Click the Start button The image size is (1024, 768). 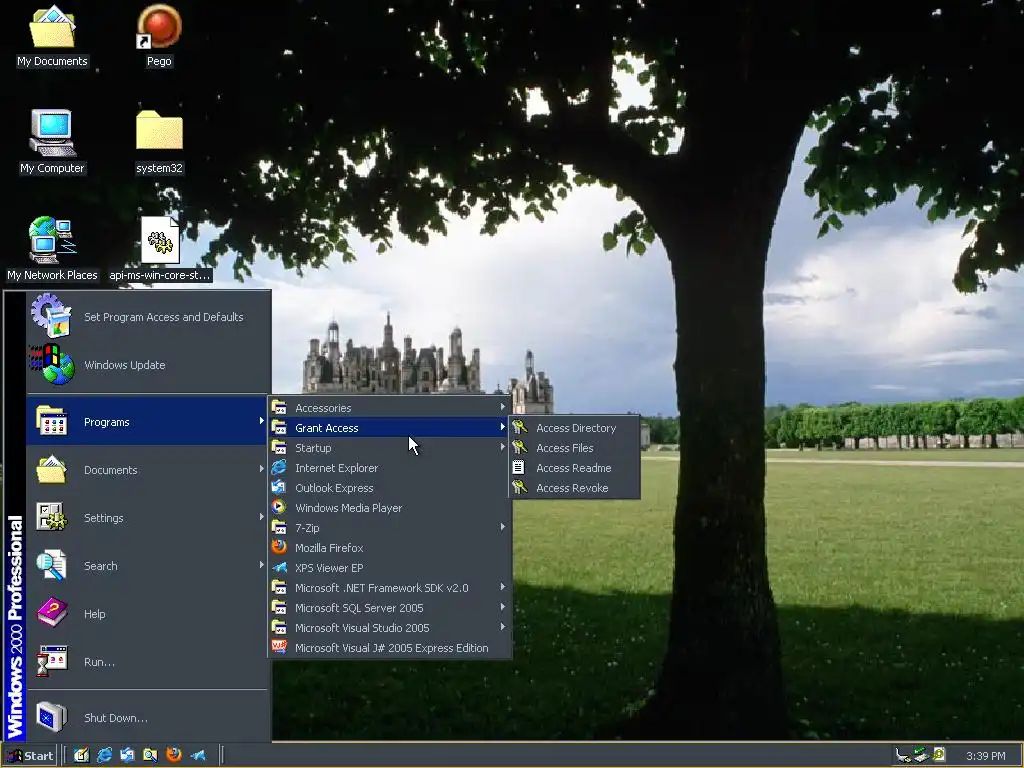(30, 756)
